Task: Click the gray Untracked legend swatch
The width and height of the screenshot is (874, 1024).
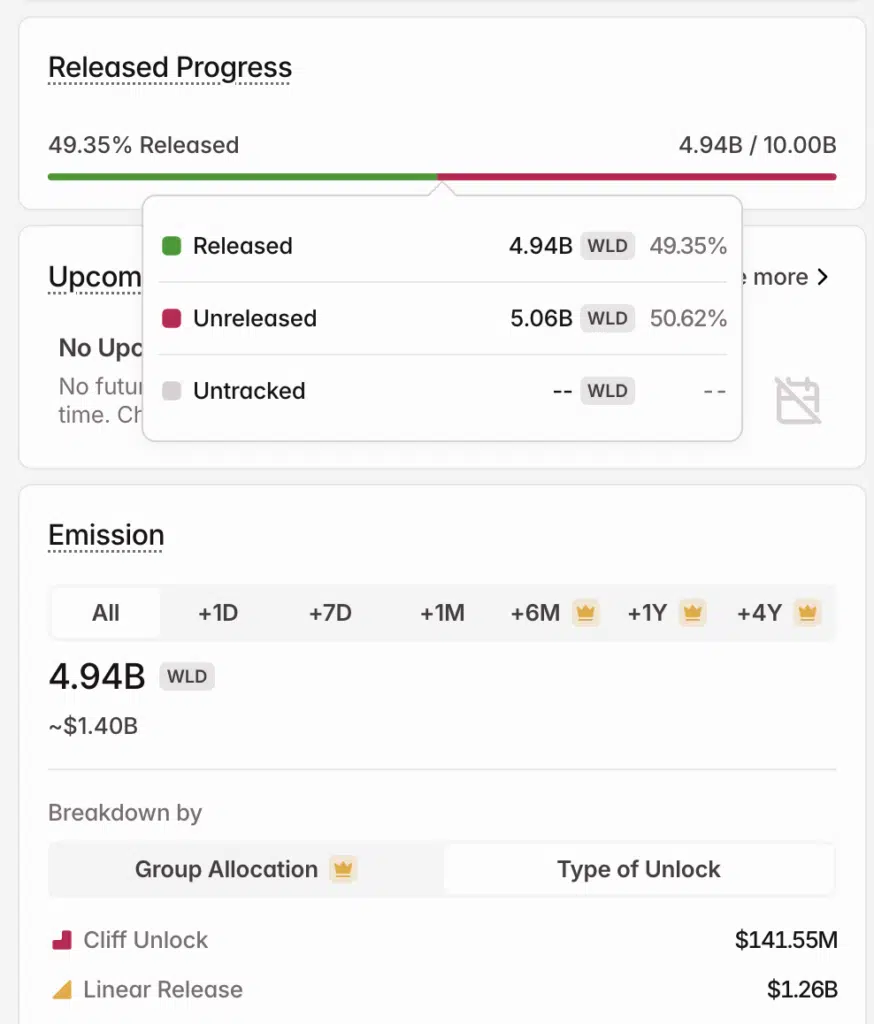Action: click(172, 391)
